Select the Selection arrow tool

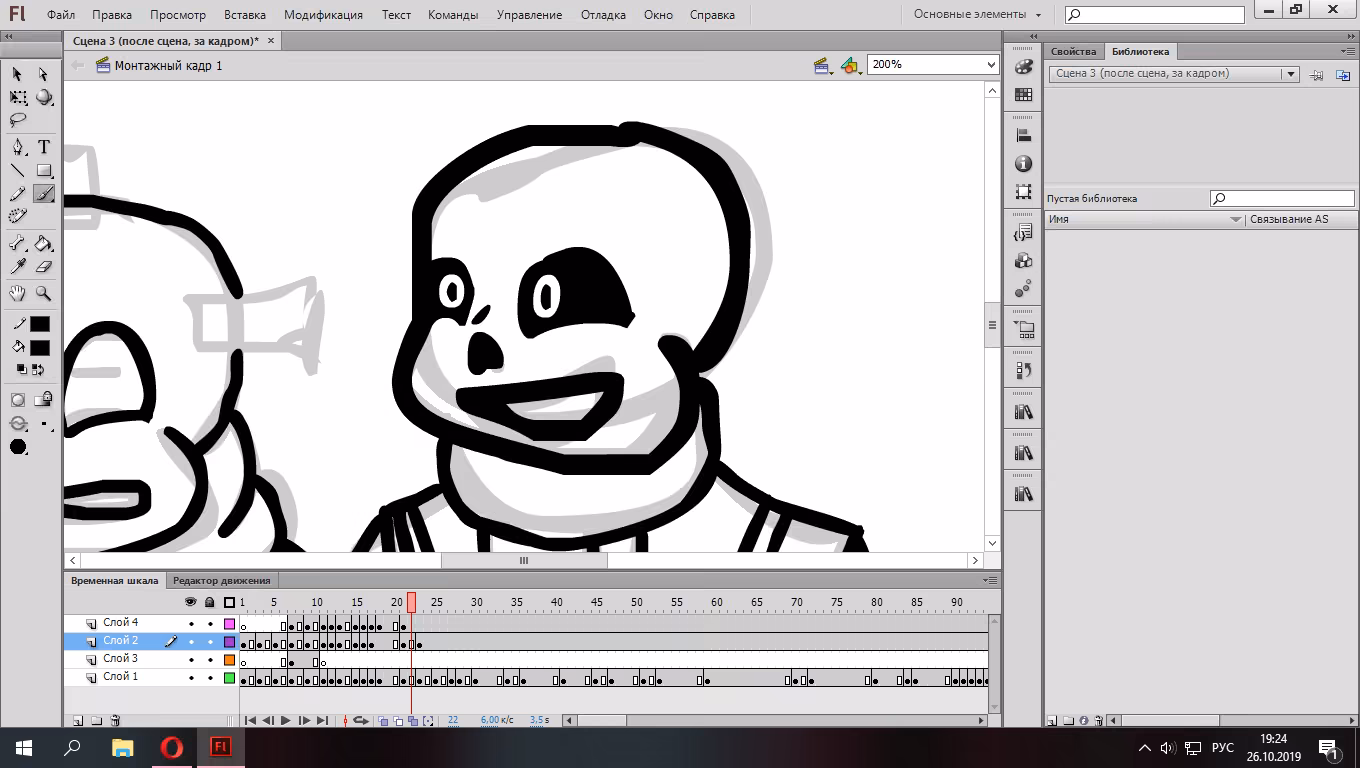tap(18, 74)
